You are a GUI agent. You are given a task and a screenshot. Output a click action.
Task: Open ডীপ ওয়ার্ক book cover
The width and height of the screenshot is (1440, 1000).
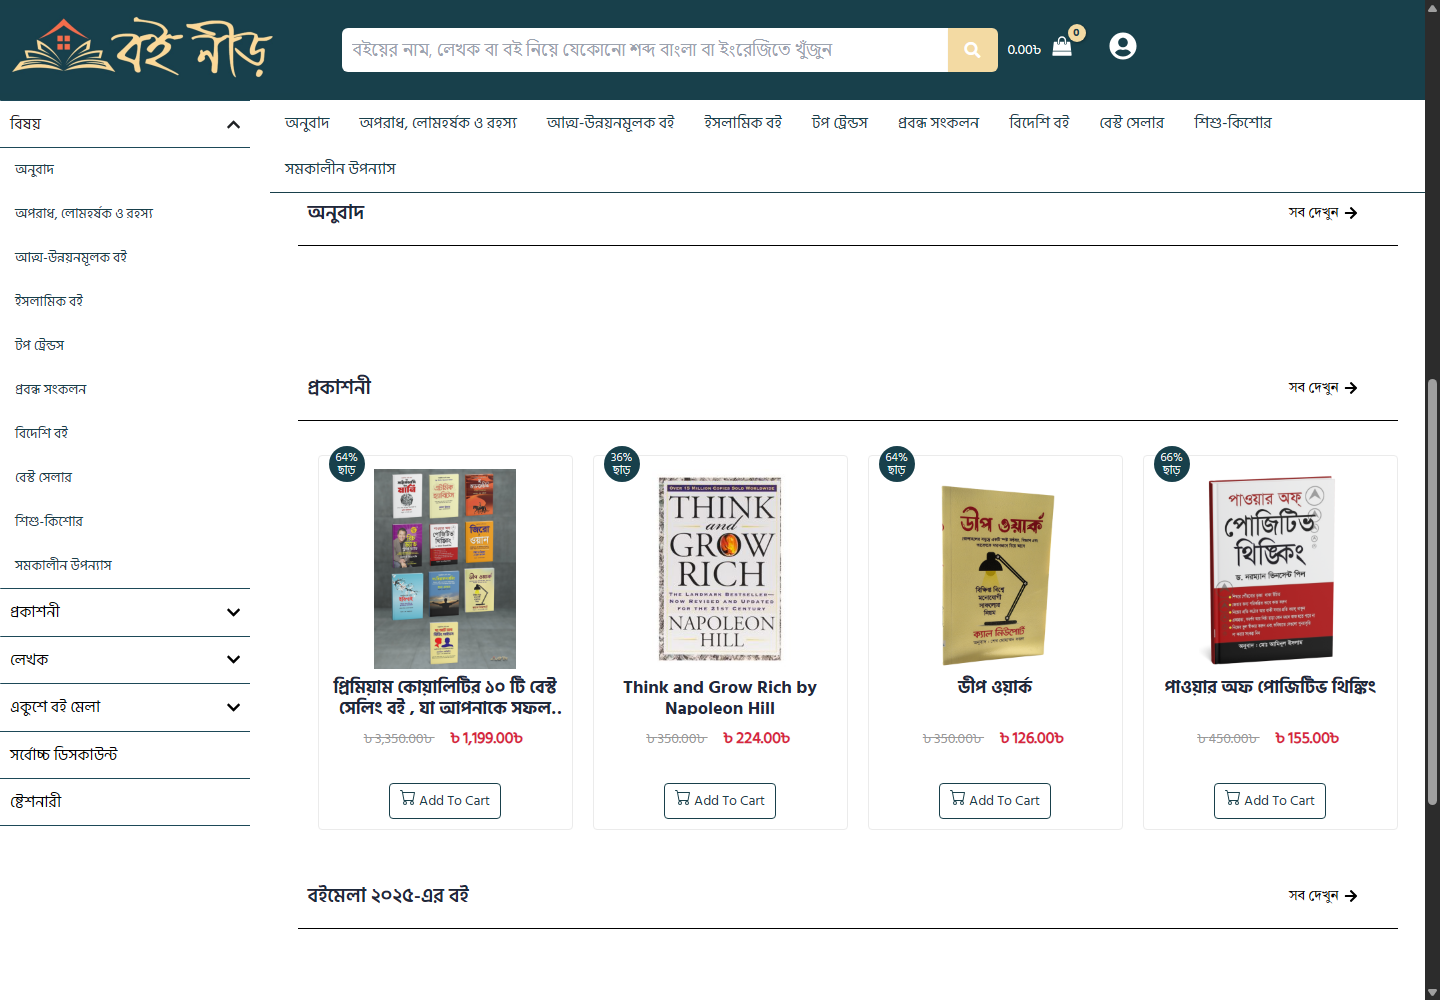click(x=997, y=574)
